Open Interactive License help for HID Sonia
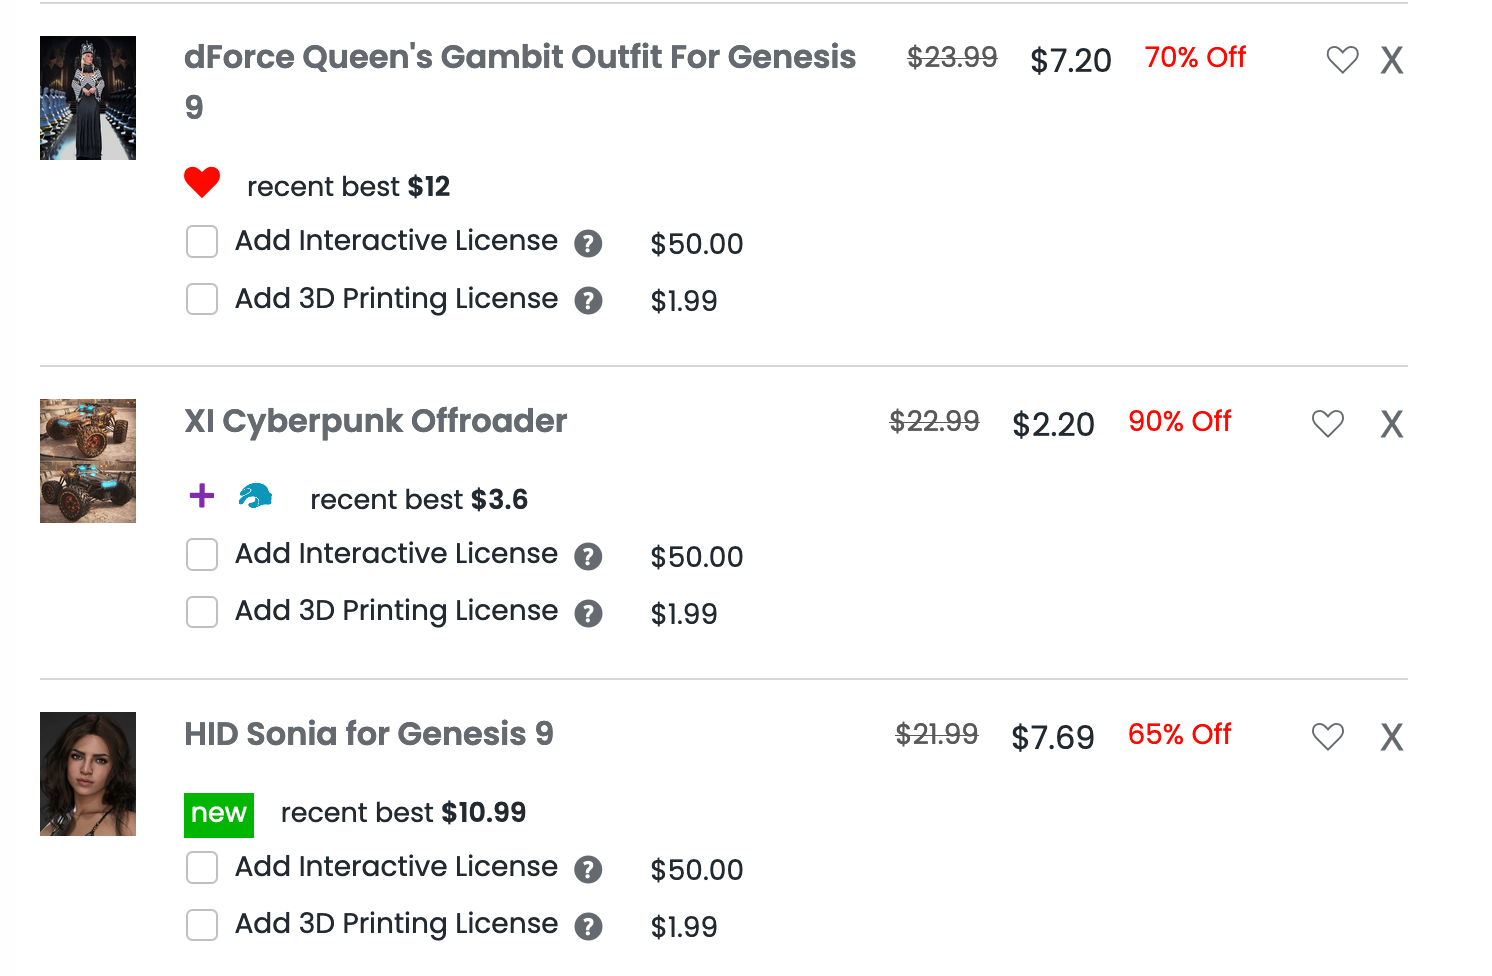This screenshot has height=976, width=1492. [x=588, y=869]
